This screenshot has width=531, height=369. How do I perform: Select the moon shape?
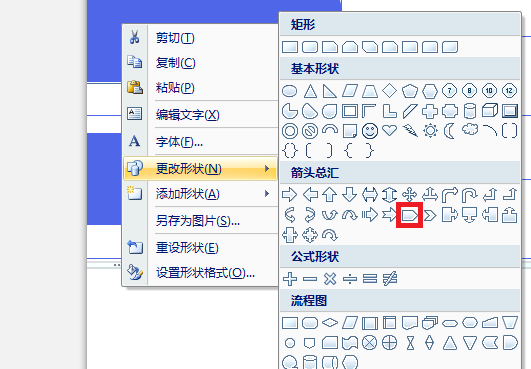(x=449, y=131)
